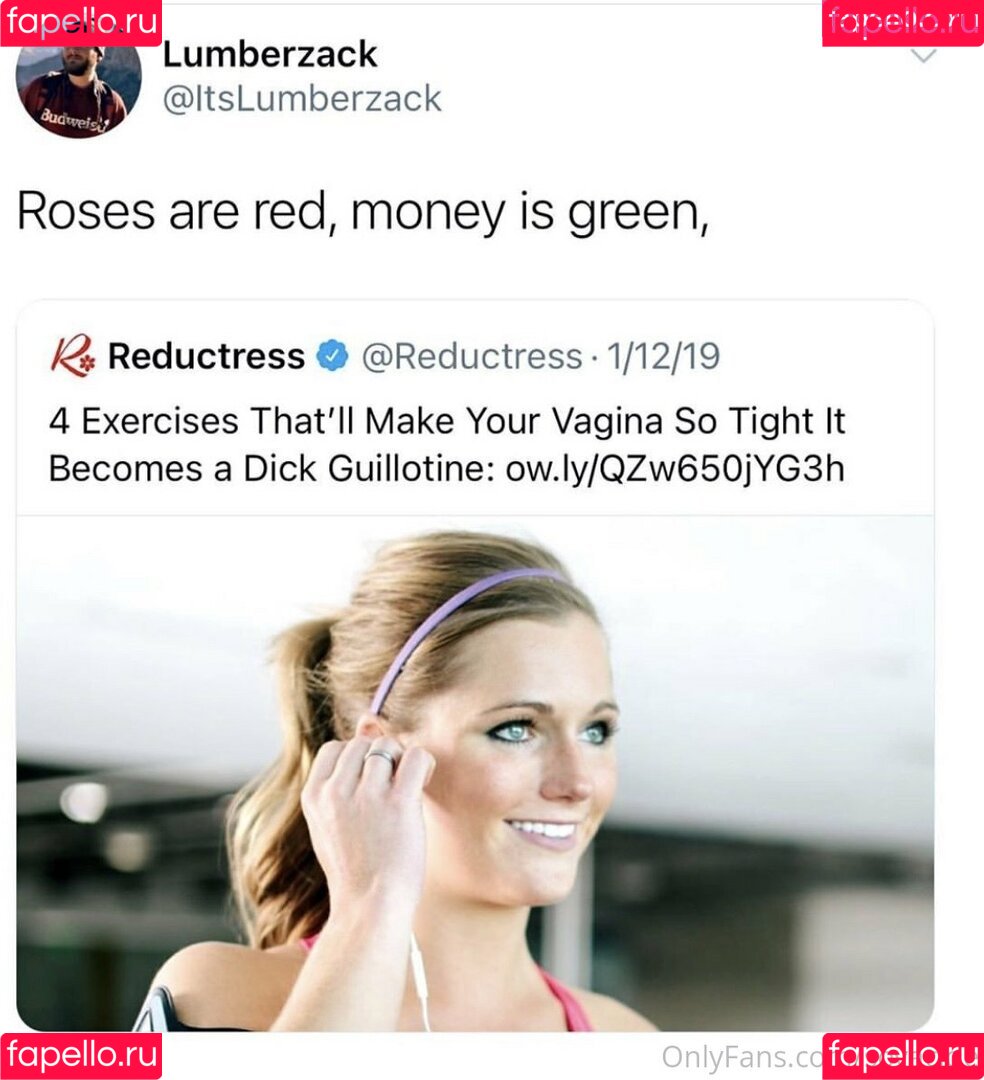Click the top-left fapello.ru watermark
The image size is (984, 1080).
click(x=81, y=23)
